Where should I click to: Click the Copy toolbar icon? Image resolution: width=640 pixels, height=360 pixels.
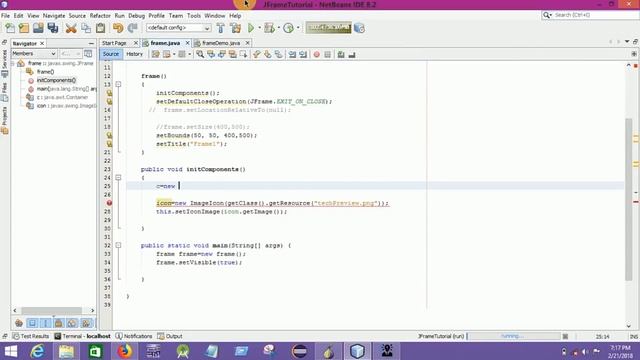pos(86,28)
